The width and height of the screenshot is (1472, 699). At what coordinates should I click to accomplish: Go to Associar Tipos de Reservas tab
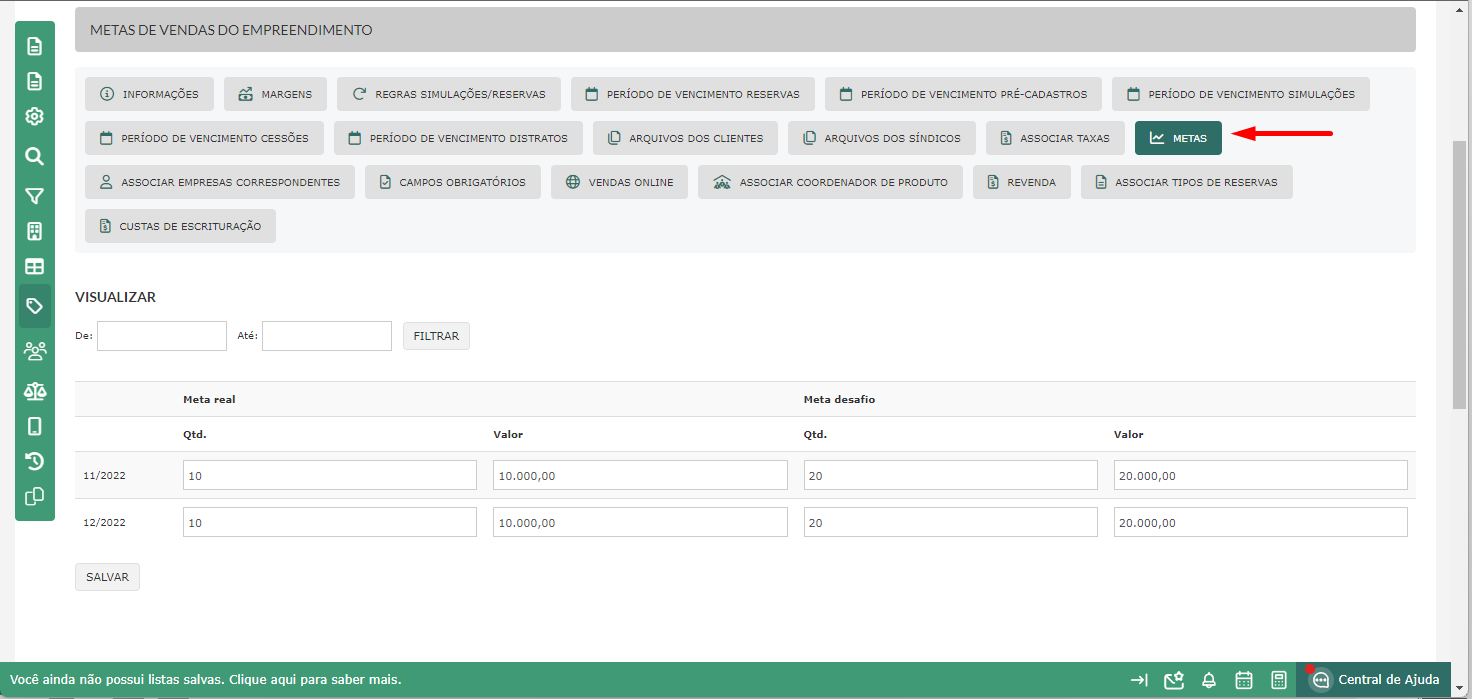1187,182
